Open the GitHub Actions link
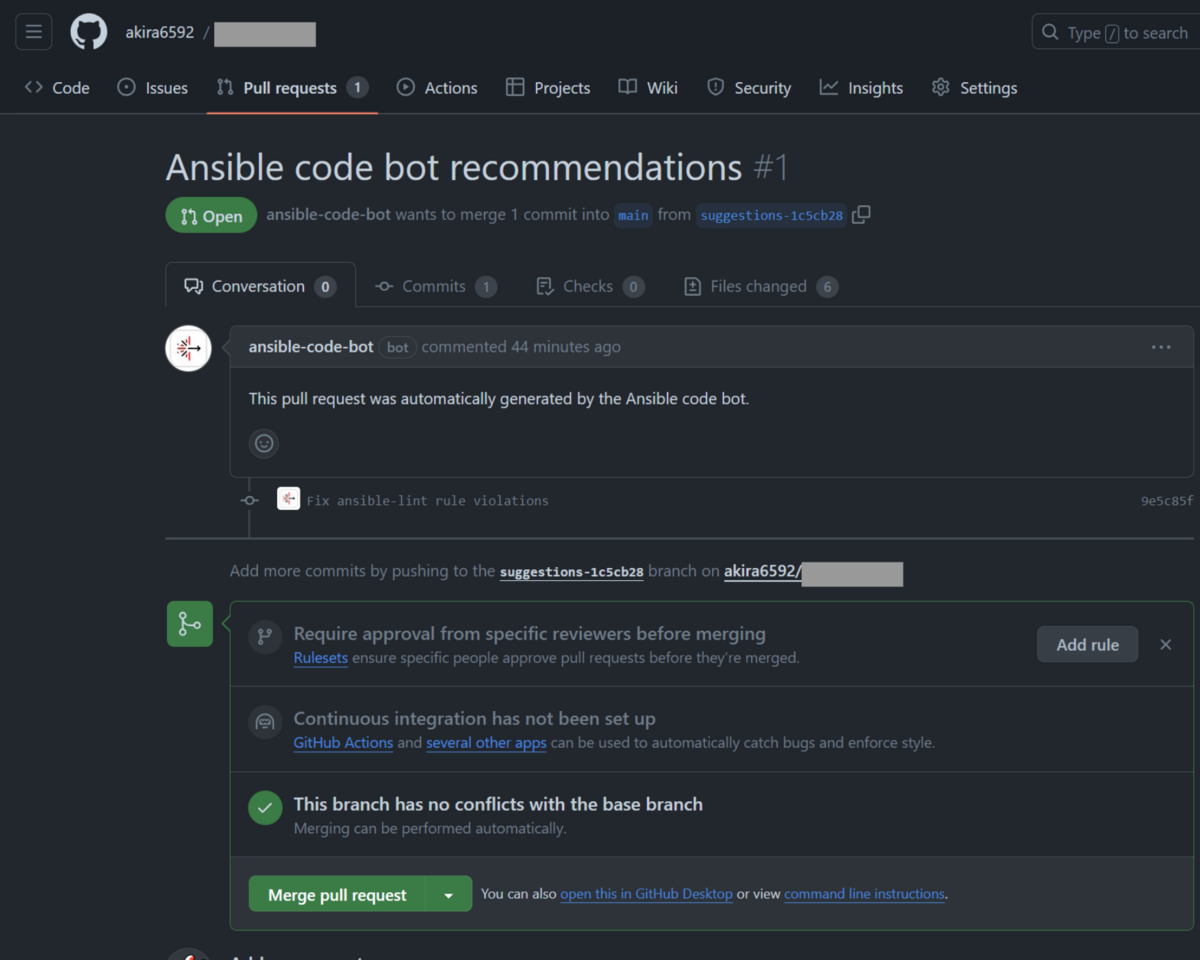This screenshot has width=1200, height=960. tap(343, 743)
